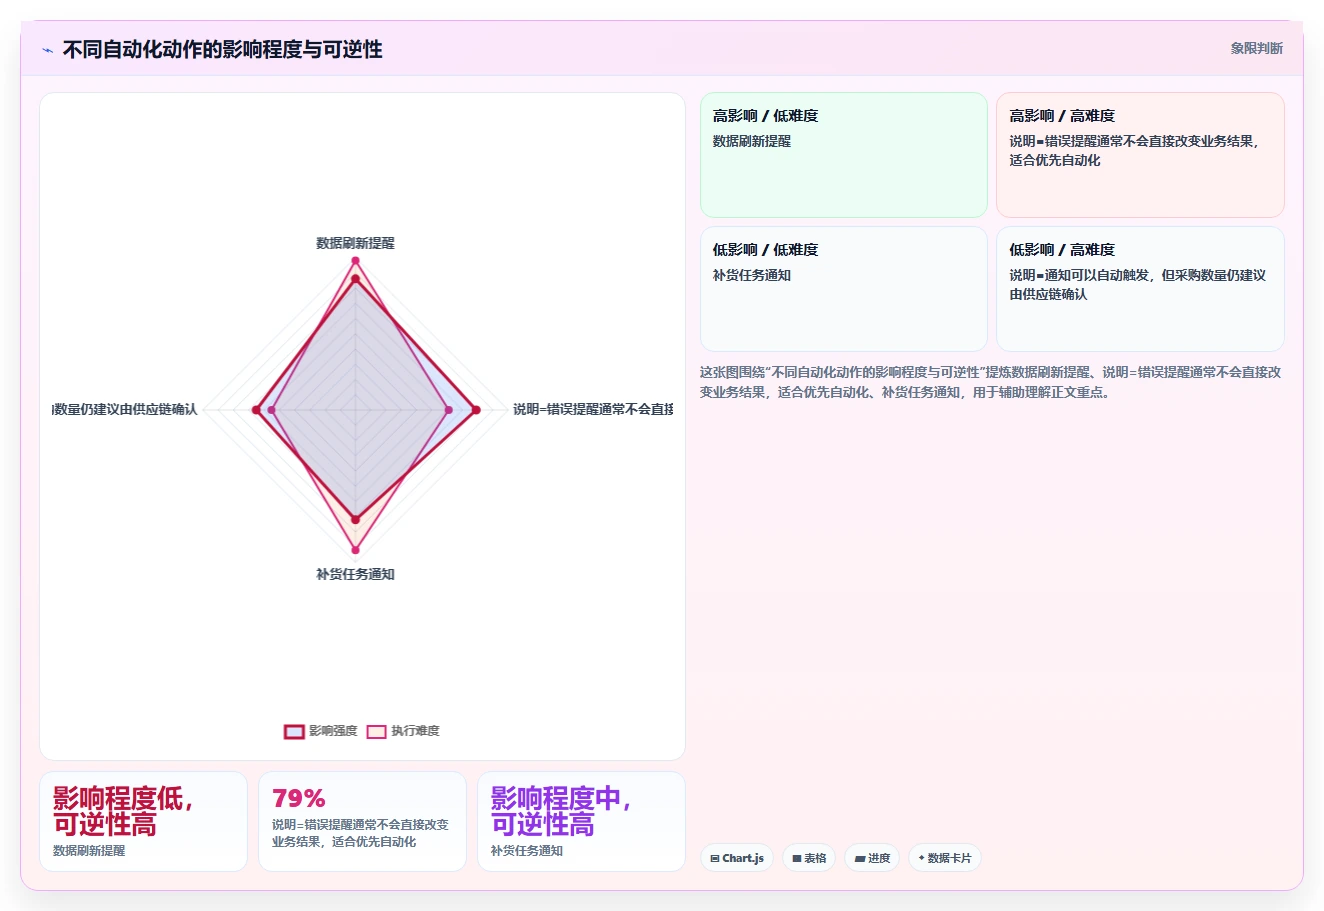Open the 影响程度低，可逆性高 card
The image size is (1324, 911).
tap(143, 821)
